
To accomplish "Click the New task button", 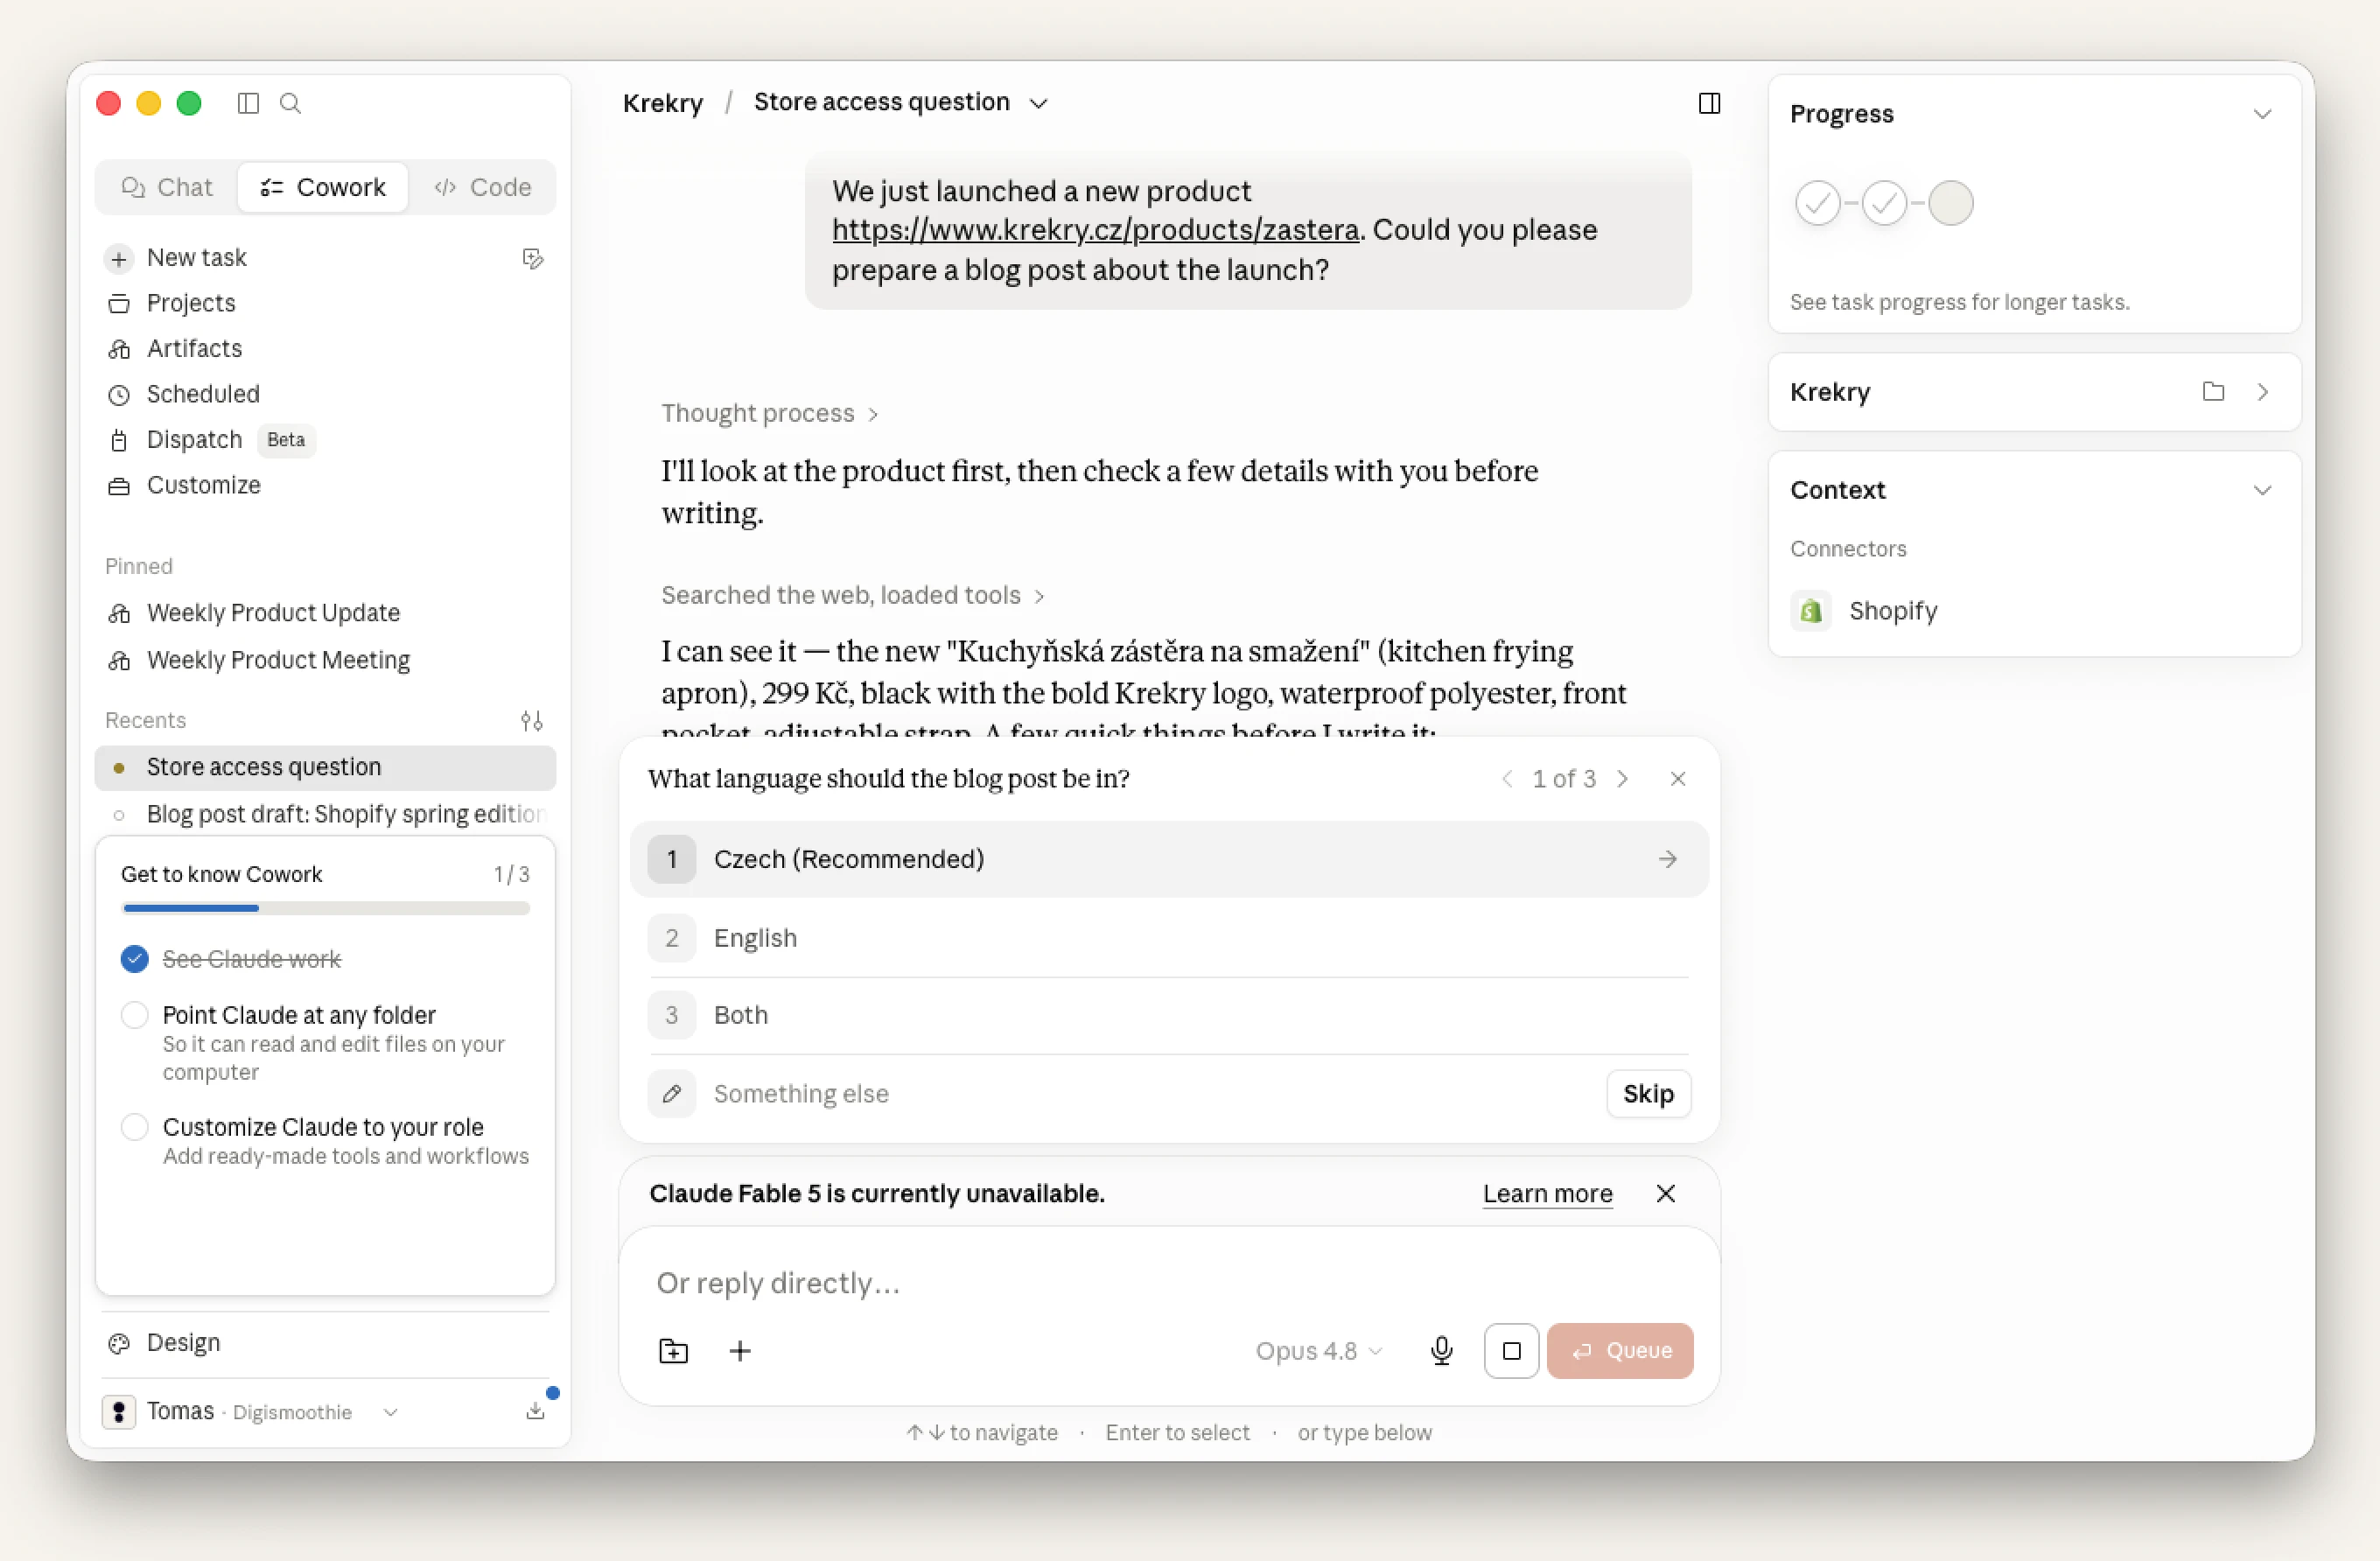I will coord(177,258).
